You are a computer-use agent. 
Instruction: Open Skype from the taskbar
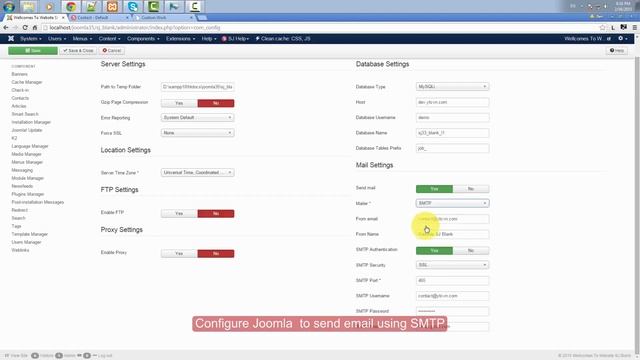click(133, 7)
